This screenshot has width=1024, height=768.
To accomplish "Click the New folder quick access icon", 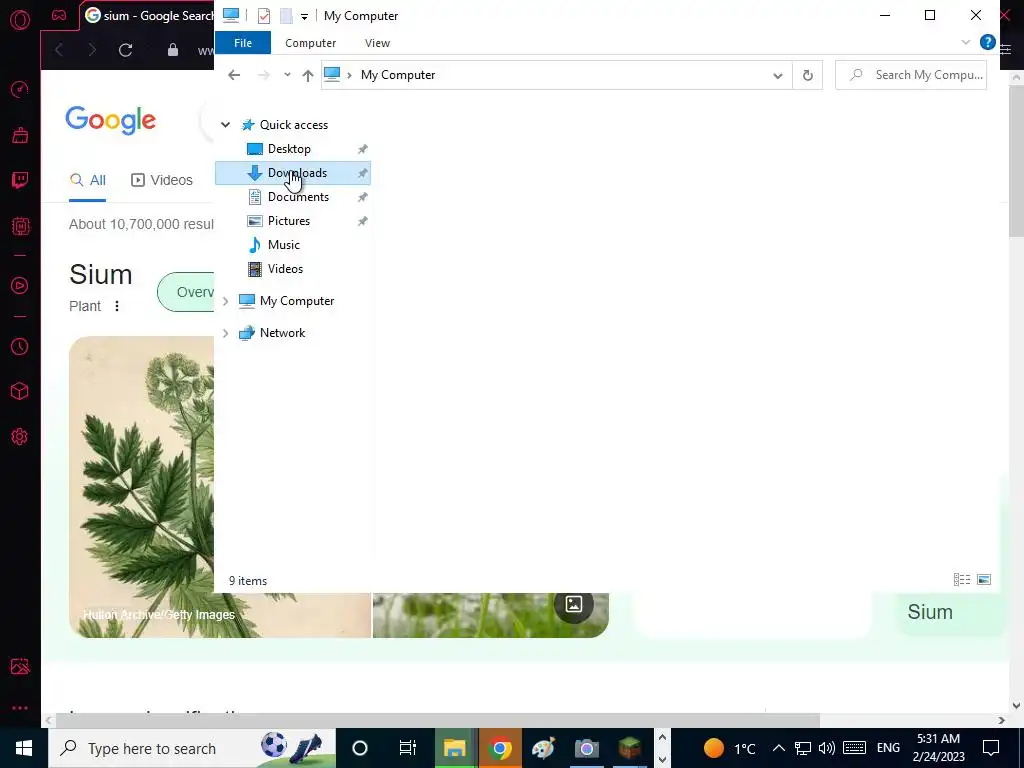I will pos(286,16).
